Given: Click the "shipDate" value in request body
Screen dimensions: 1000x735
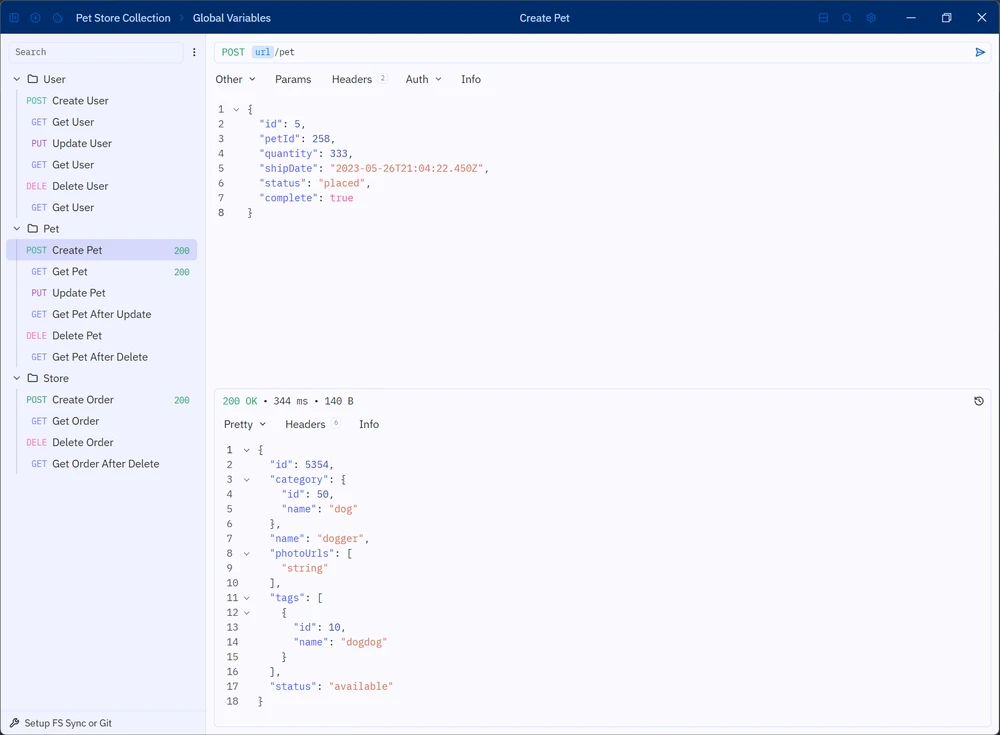Looking at the screenshot, I should point(407,168).
